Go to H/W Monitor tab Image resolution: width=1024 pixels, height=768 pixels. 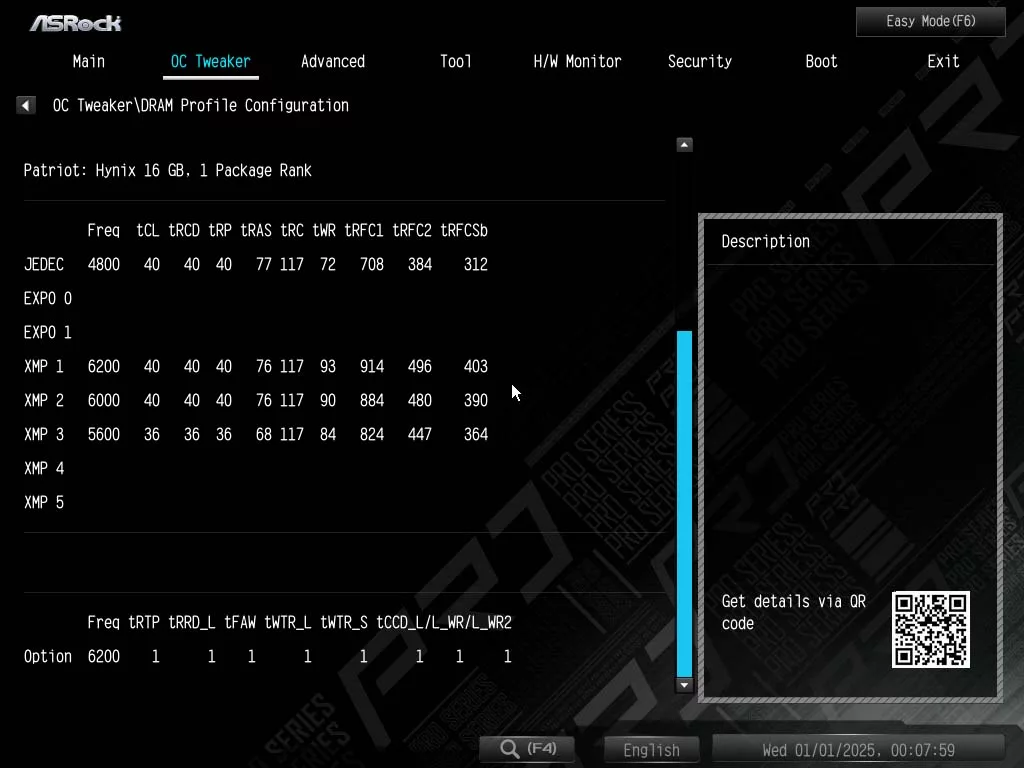[577, 61]
